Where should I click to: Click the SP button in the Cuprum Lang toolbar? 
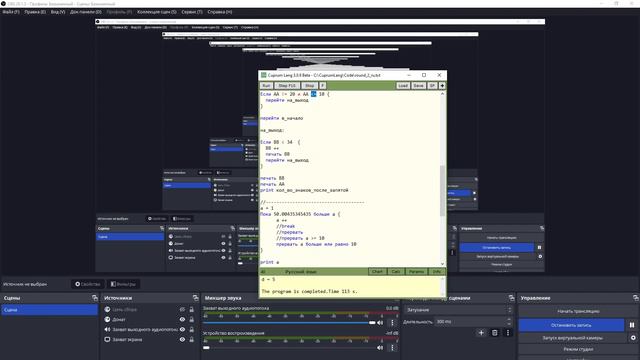click(432, 86)
